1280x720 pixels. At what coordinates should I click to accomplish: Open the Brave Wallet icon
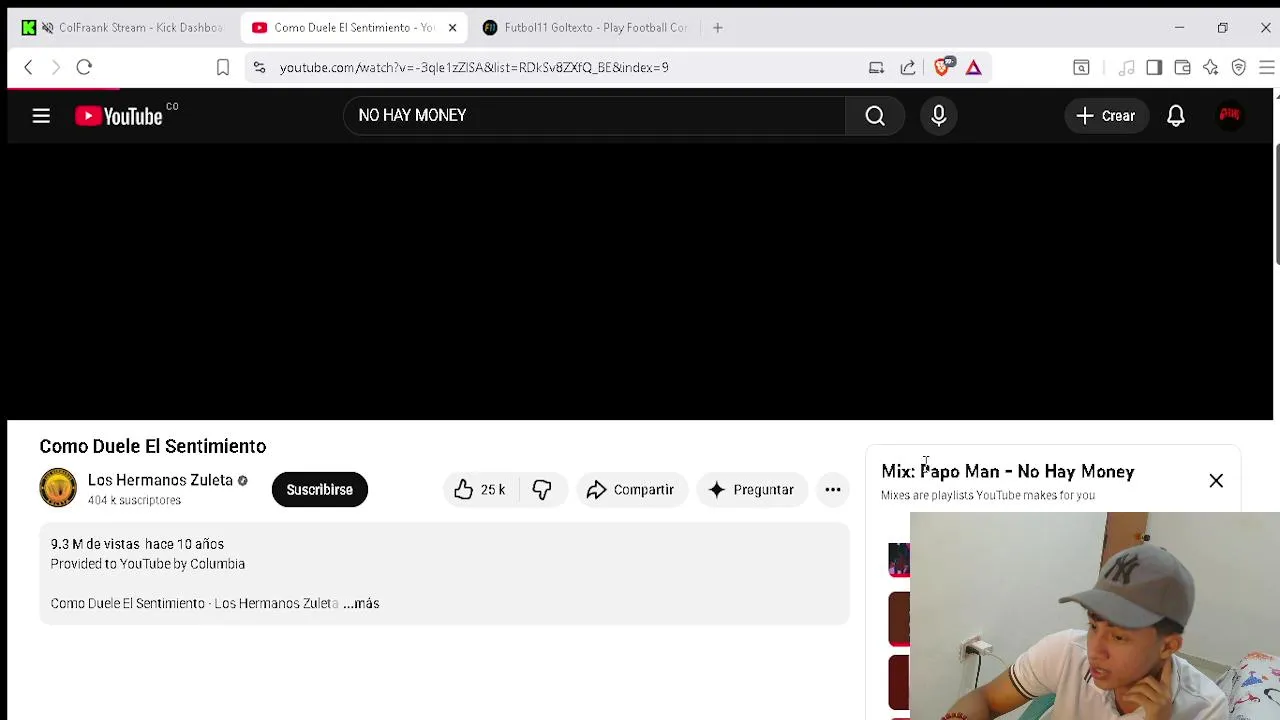tap(1182, 68)
